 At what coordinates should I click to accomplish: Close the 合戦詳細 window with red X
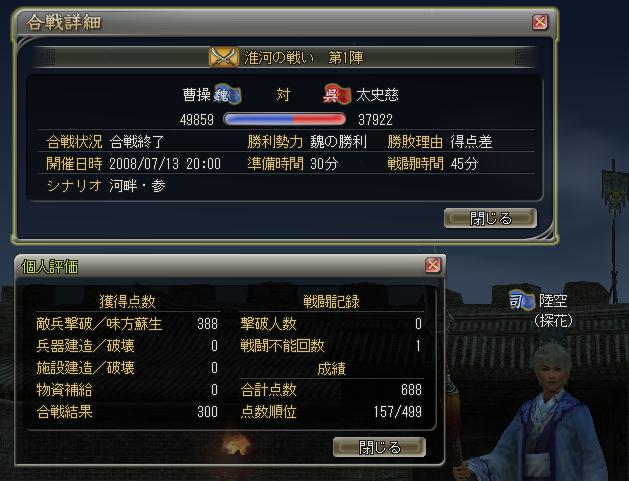pyautogui.click(x=540, y=22)
